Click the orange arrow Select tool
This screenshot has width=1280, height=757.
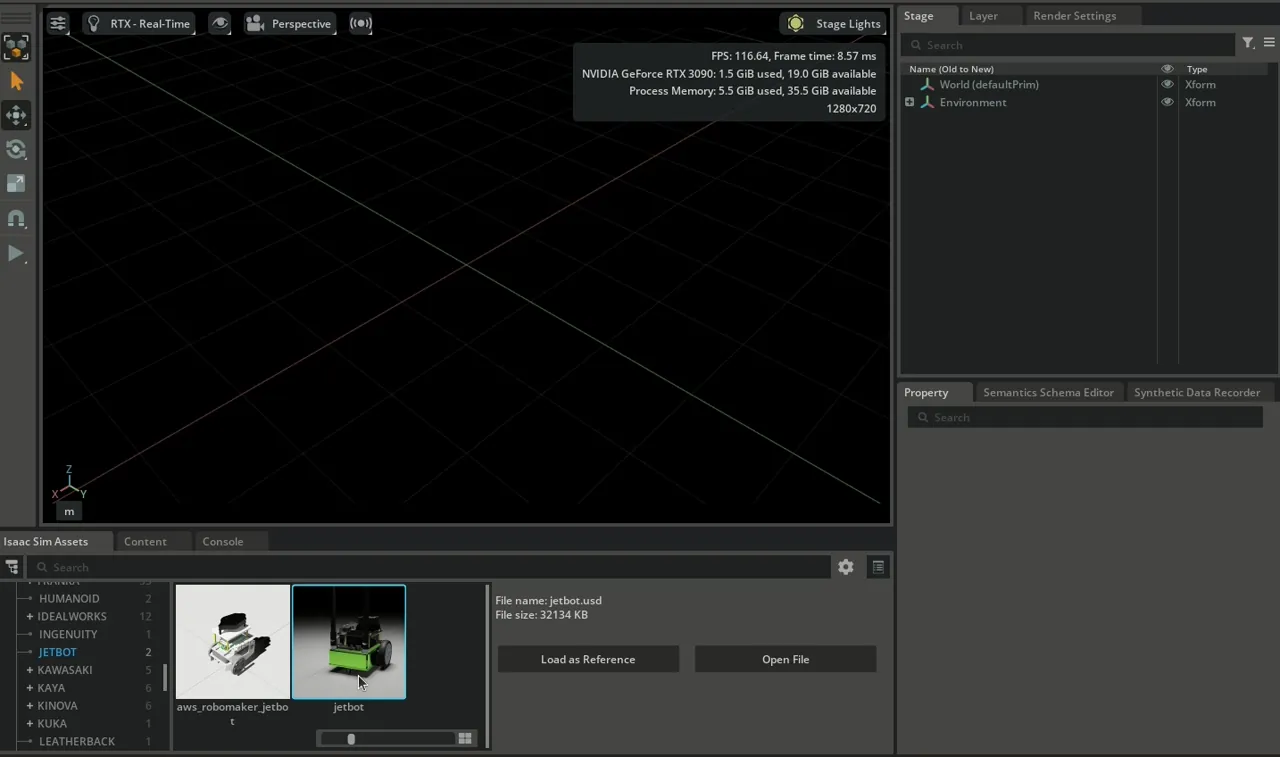tap(16, 82)
